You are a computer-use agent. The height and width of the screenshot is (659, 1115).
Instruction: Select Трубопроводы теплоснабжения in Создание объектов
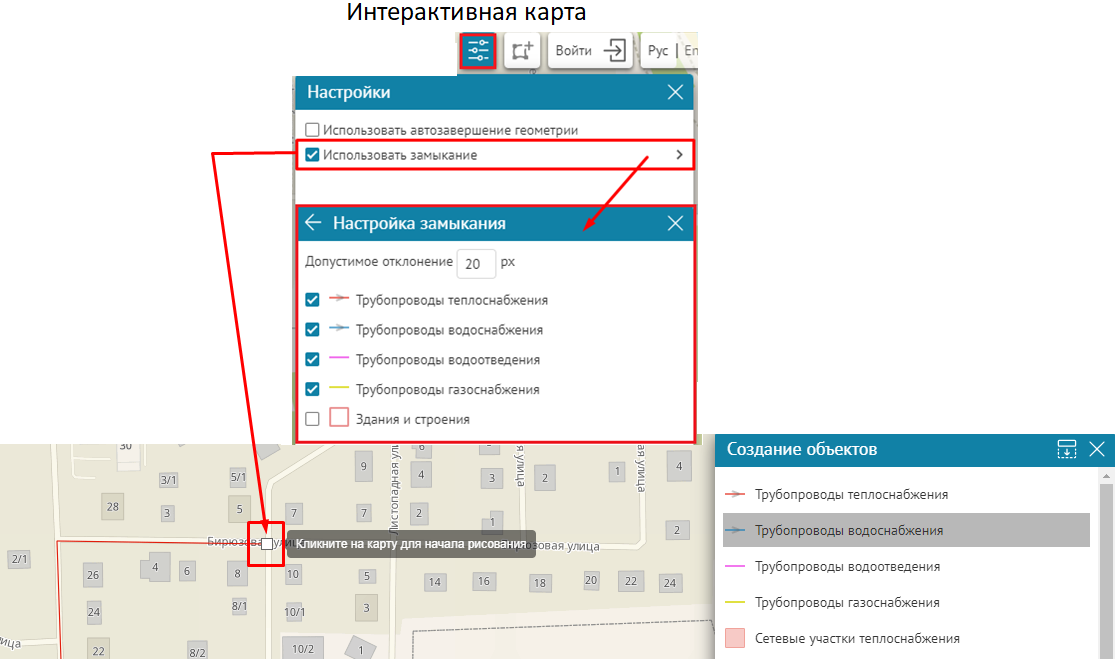pos(850,494)
